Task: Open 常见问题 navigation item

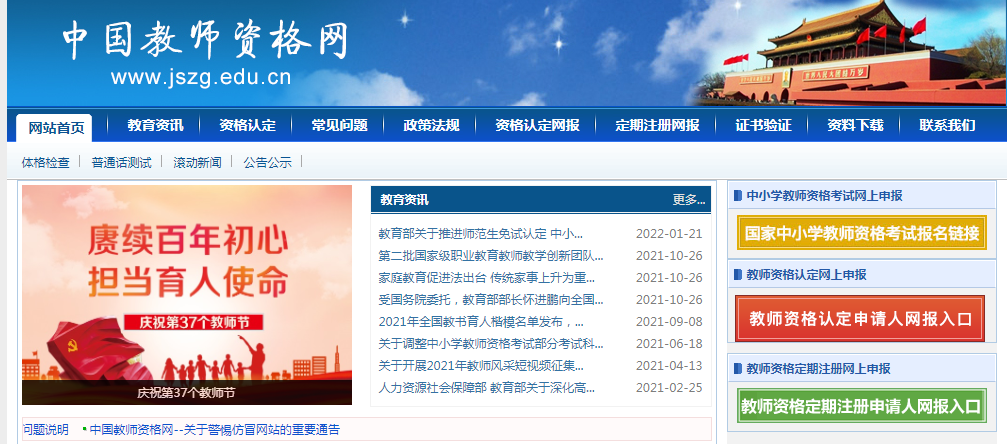Action: click(339, 125)
